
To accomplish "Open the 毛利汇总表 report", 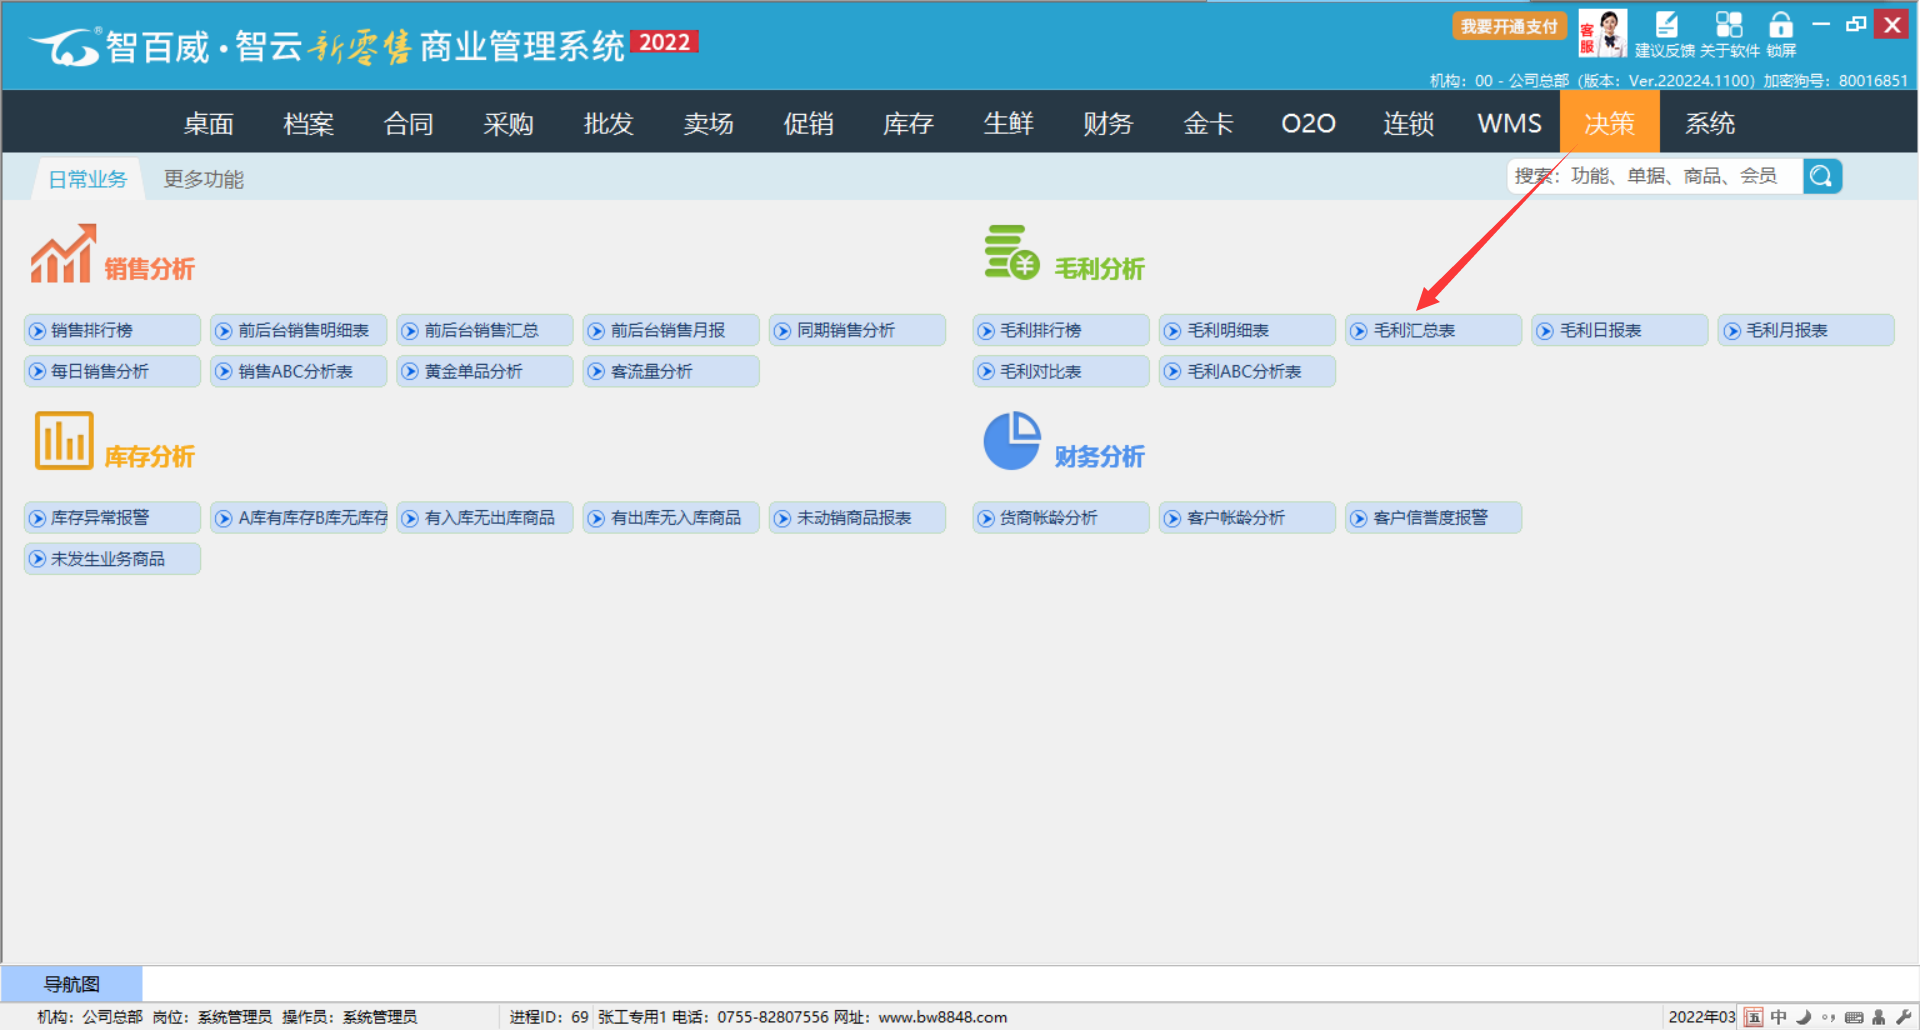I will tap(1432, 330).
